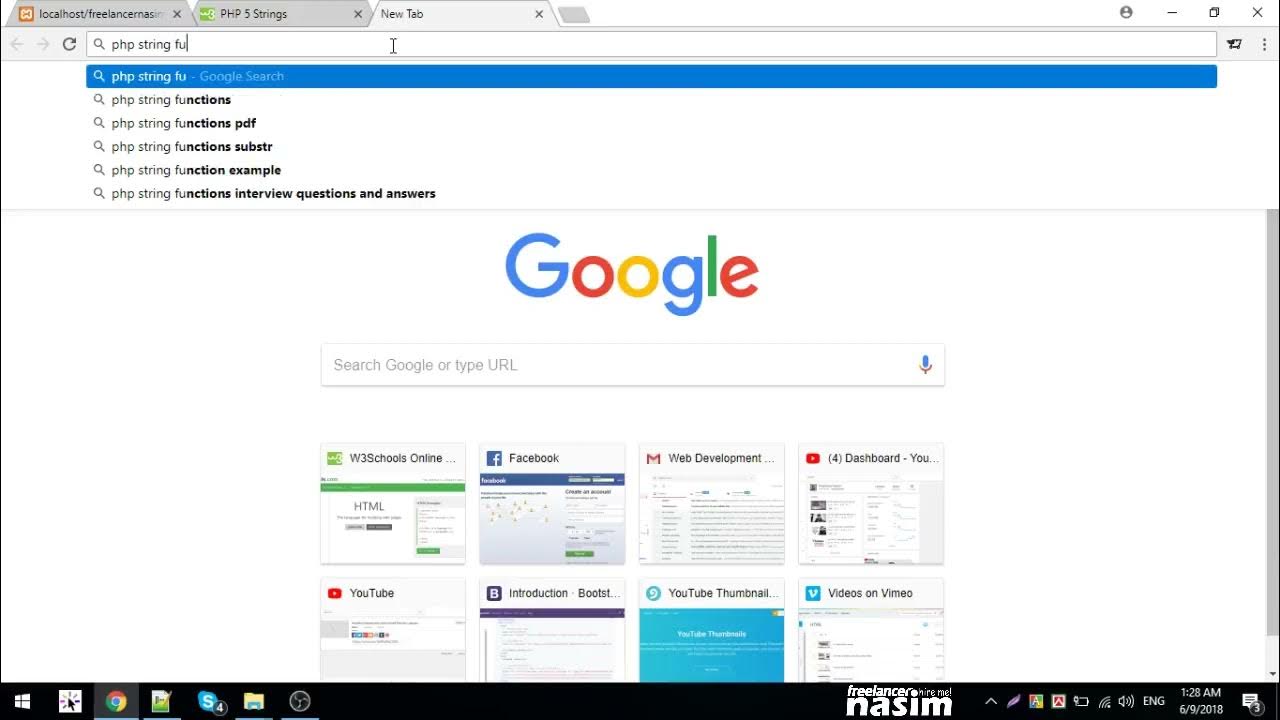The height and width of the screenshot is (720, 1280).
Task: Click the browser reload button
Action: tap(69, 44)
